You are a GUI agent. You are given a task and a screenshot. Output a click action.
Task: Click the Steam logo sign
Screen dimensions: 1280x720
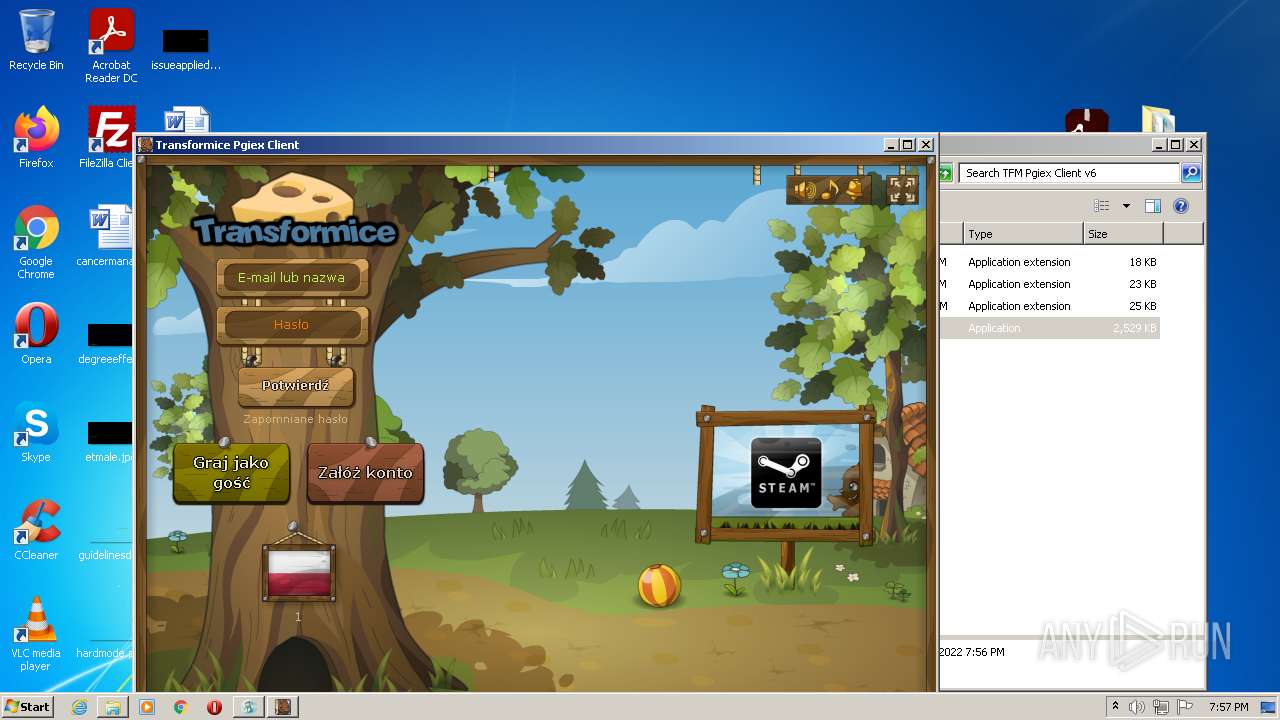click(x=786, y=473)
